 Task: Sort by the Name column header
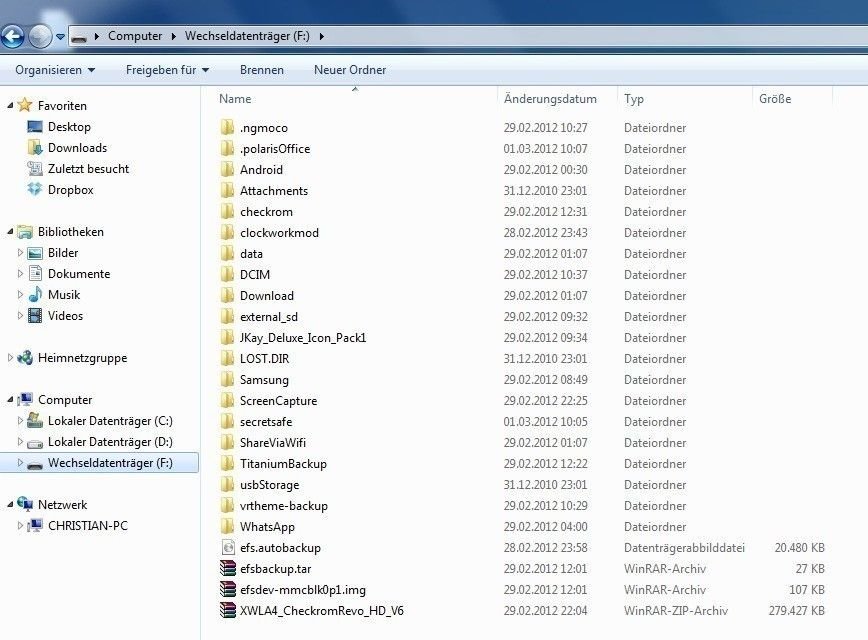pyautogui.click(x=235, y=99)
